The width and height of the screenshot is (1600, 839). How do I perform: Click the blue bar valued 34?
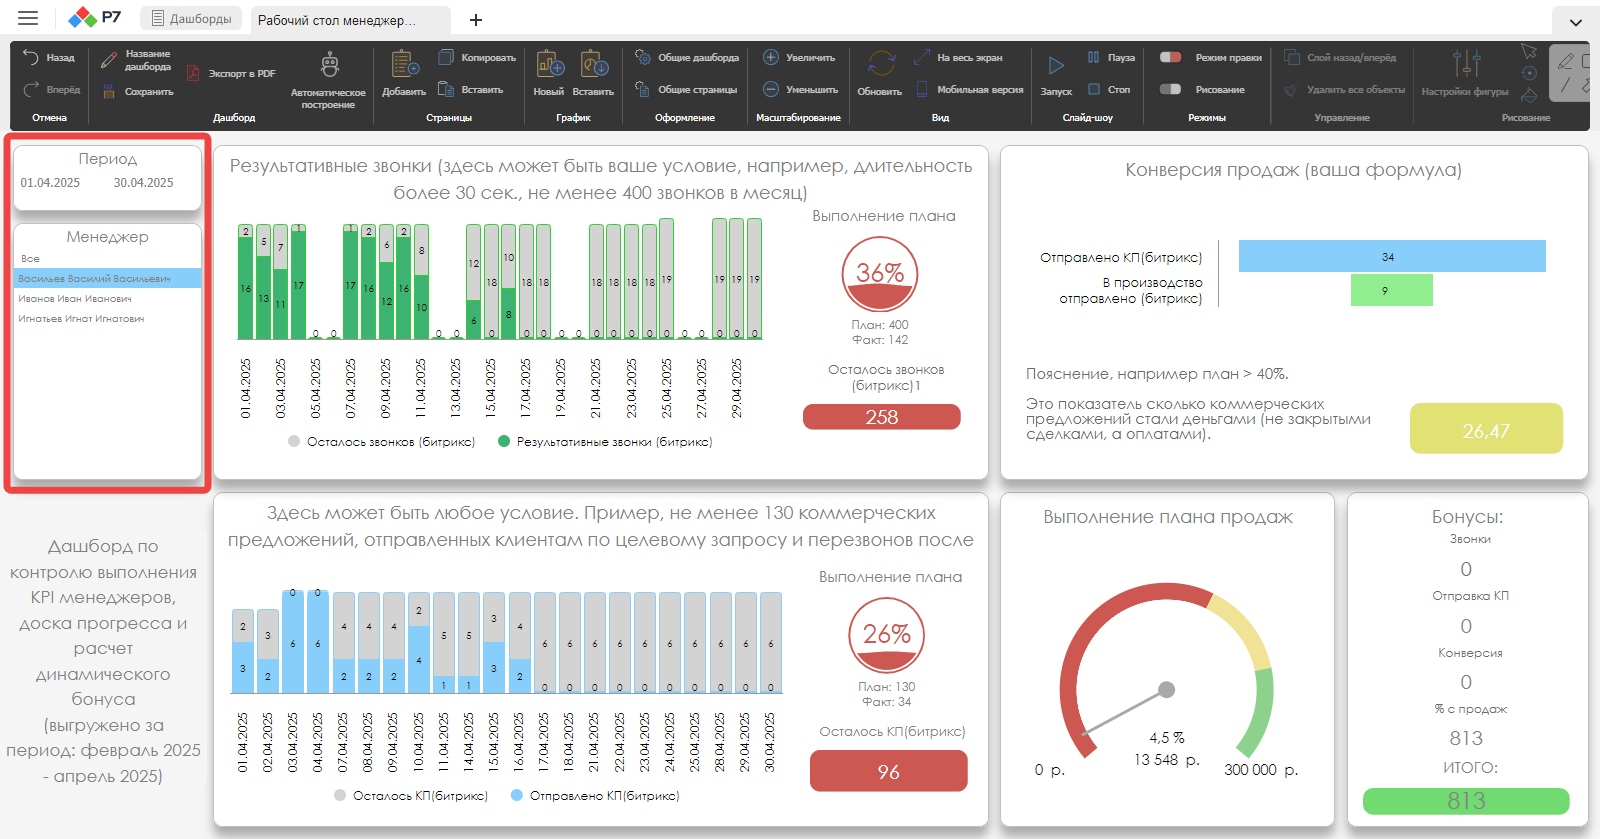pyautogui.click(x=1392, y=256)
